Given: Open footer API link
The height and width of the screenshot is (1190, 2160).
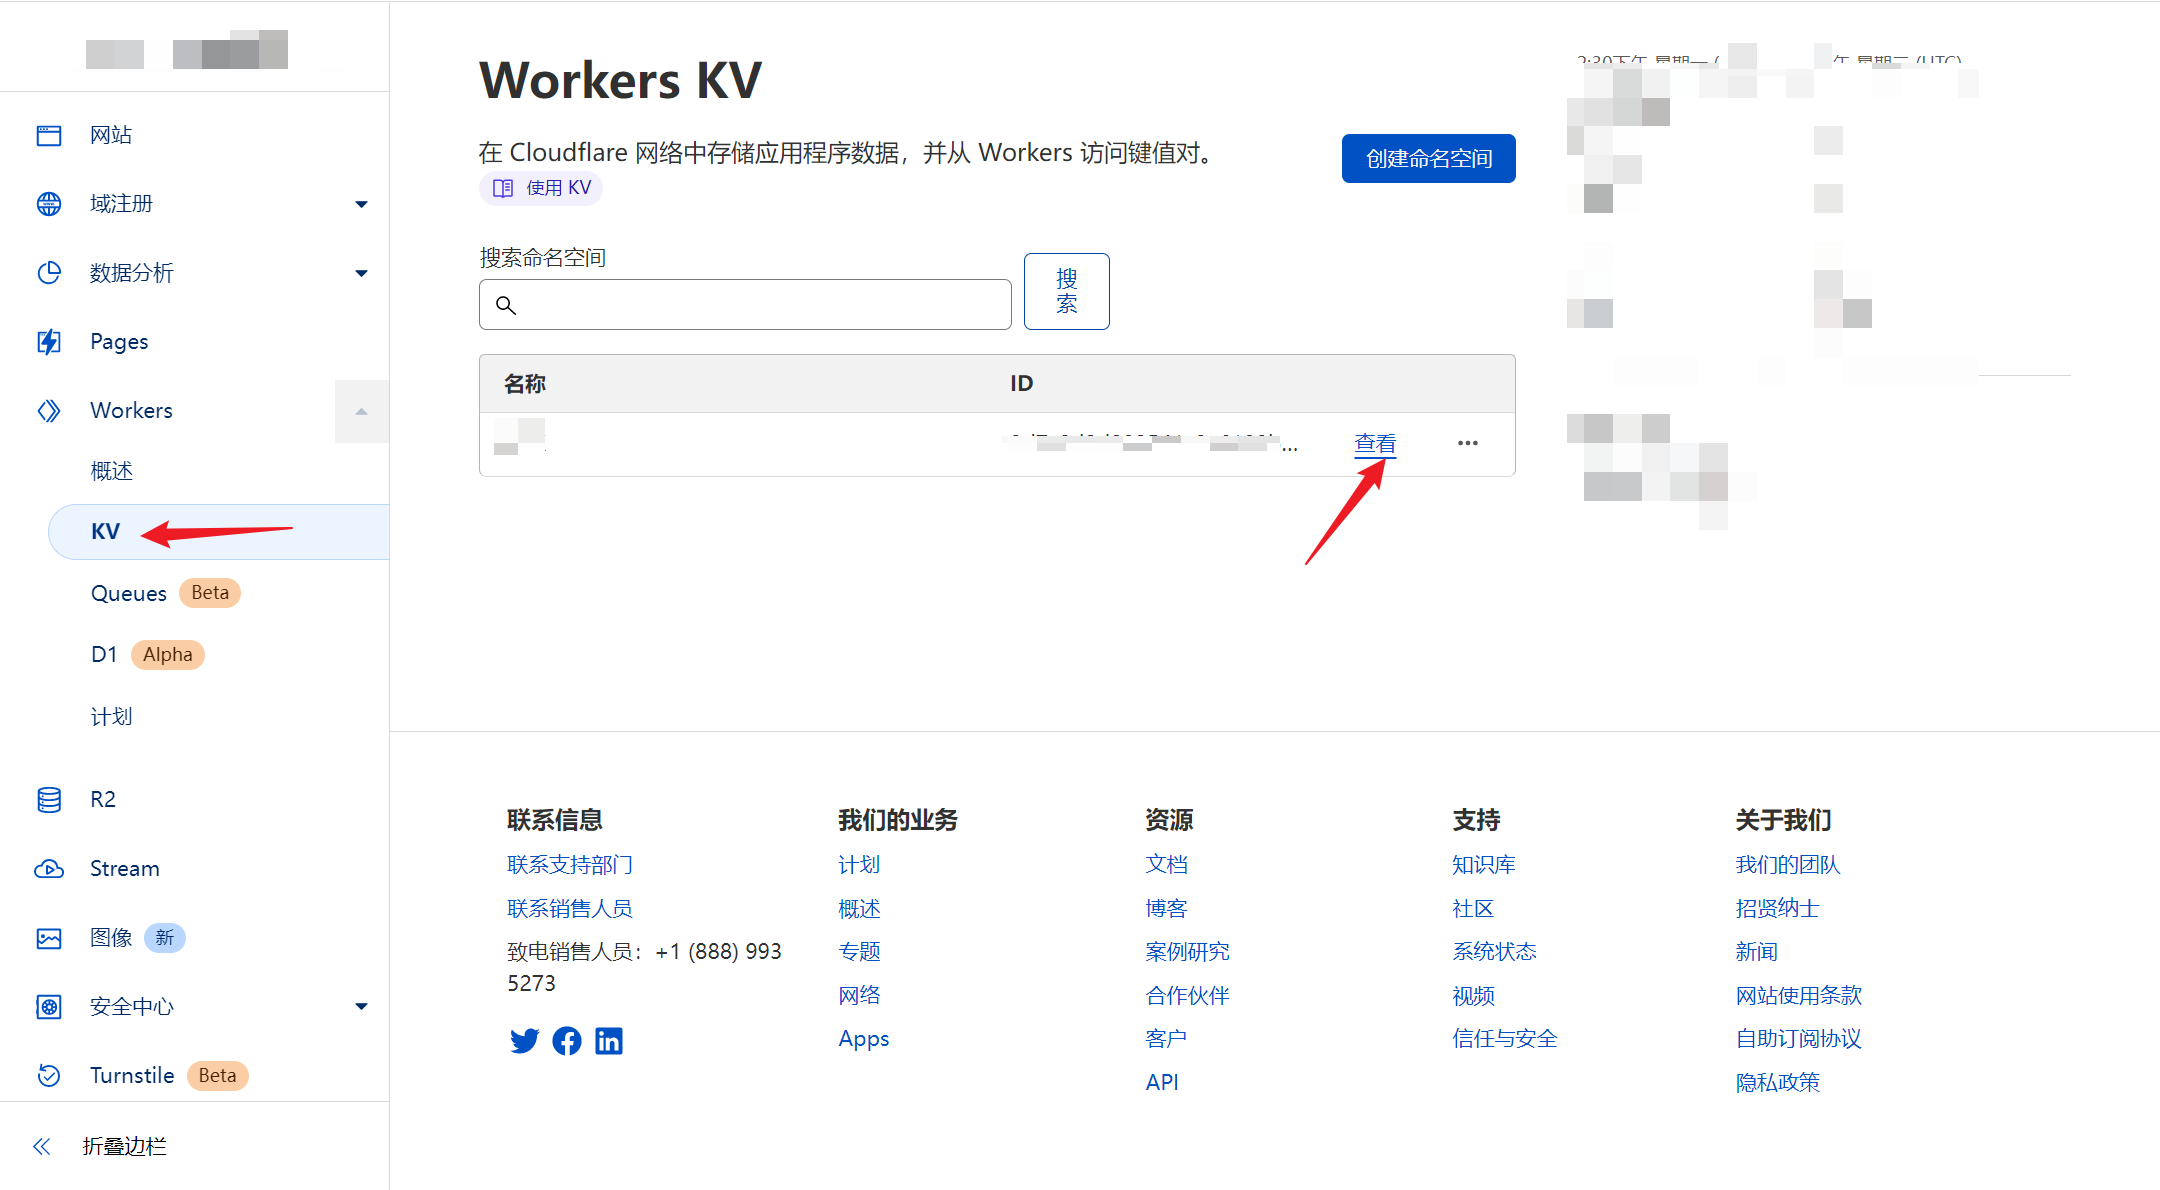Looking at the screenshot, I should (x=1162, y=1083).
